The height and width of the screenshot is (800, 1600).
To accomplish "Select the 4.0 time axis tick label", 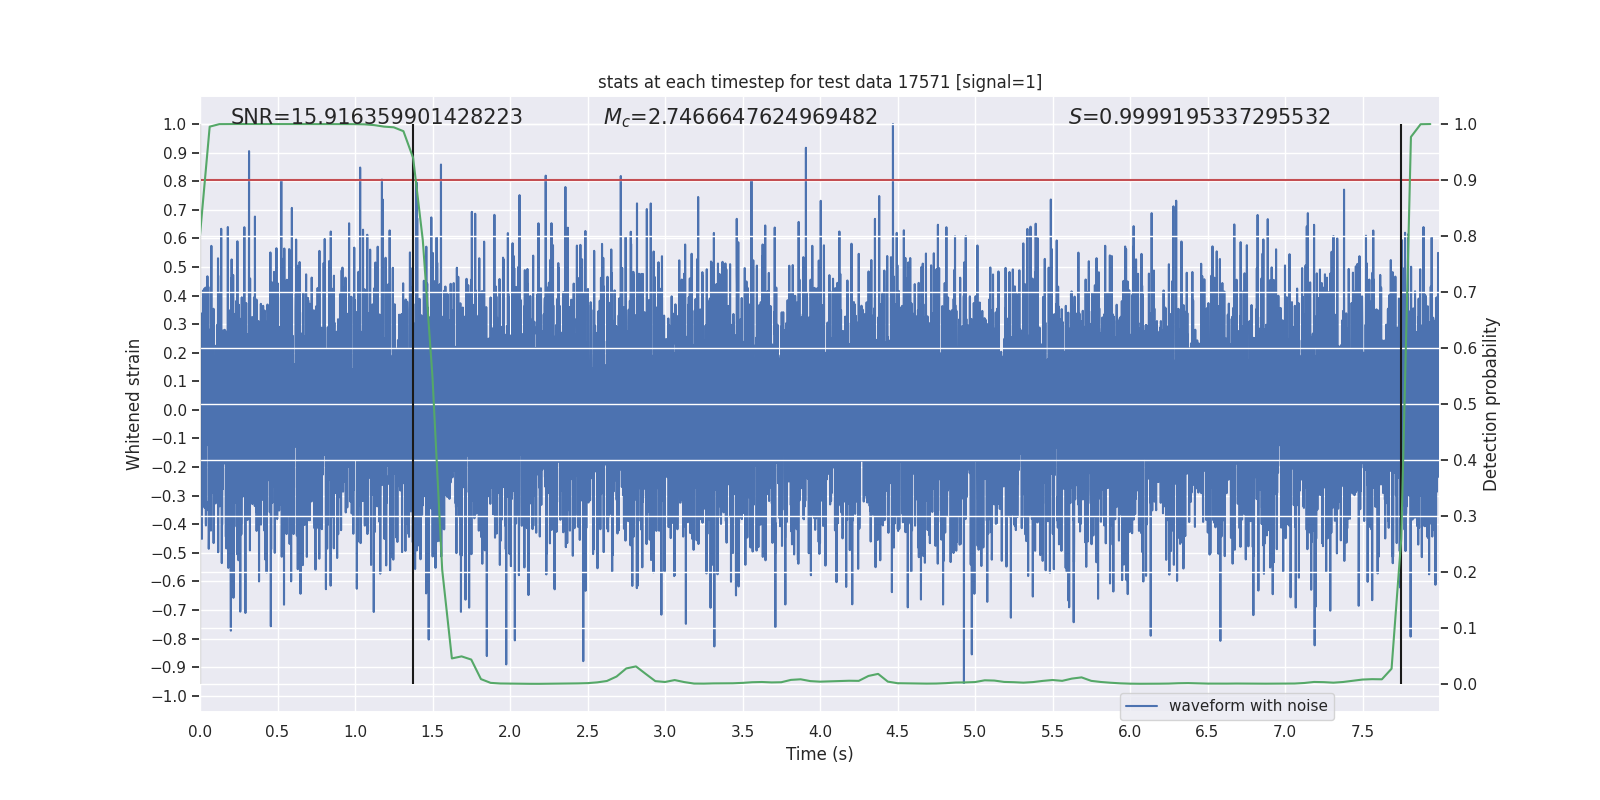I will 820,731.
